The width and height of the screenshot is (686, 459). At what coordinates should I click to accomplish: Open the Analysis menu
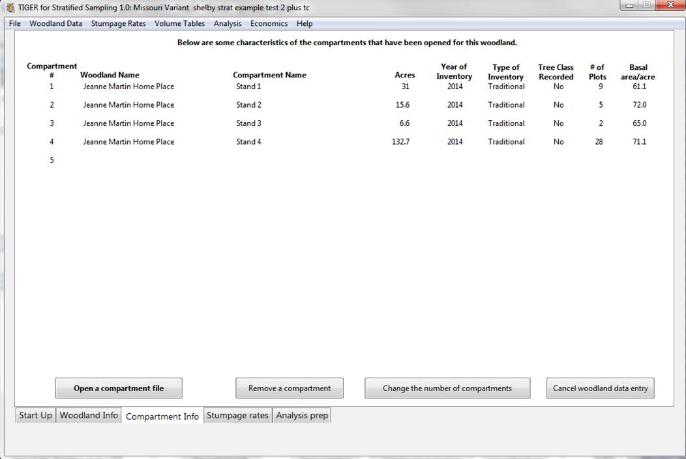point(228,23)
